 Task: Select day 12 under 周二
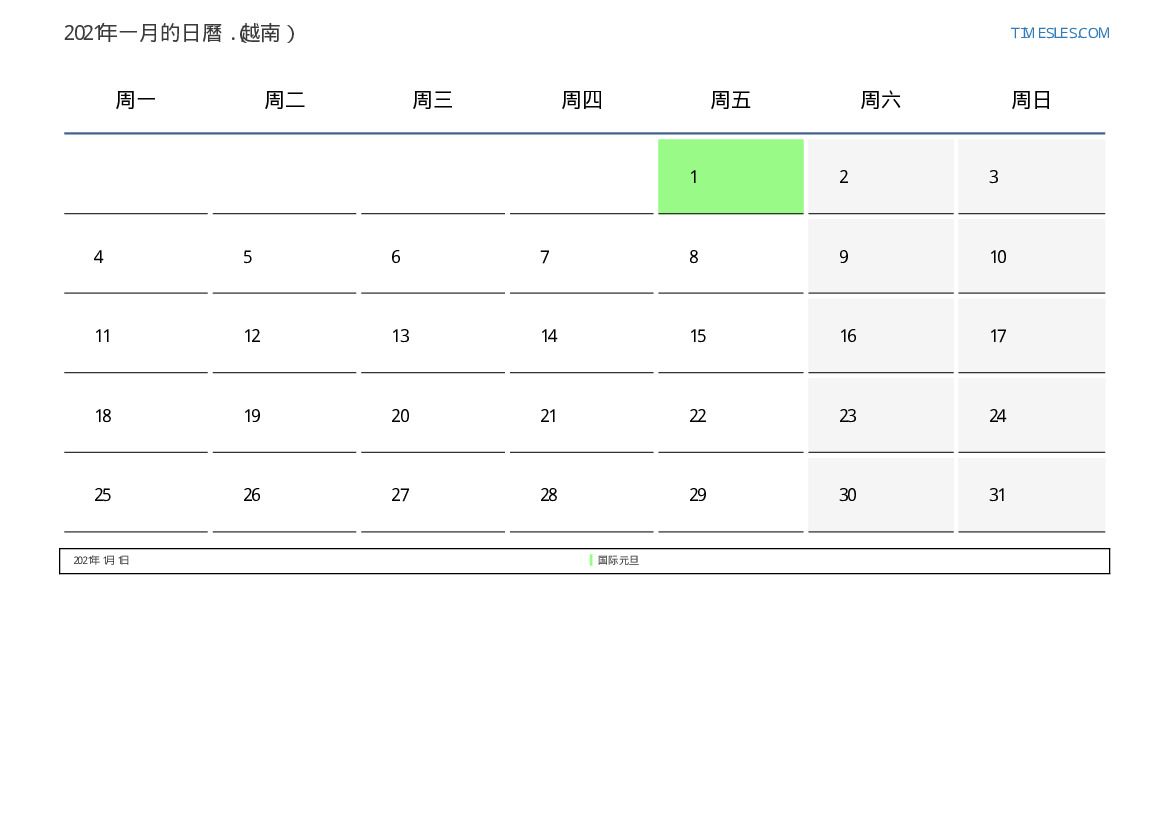284,336
